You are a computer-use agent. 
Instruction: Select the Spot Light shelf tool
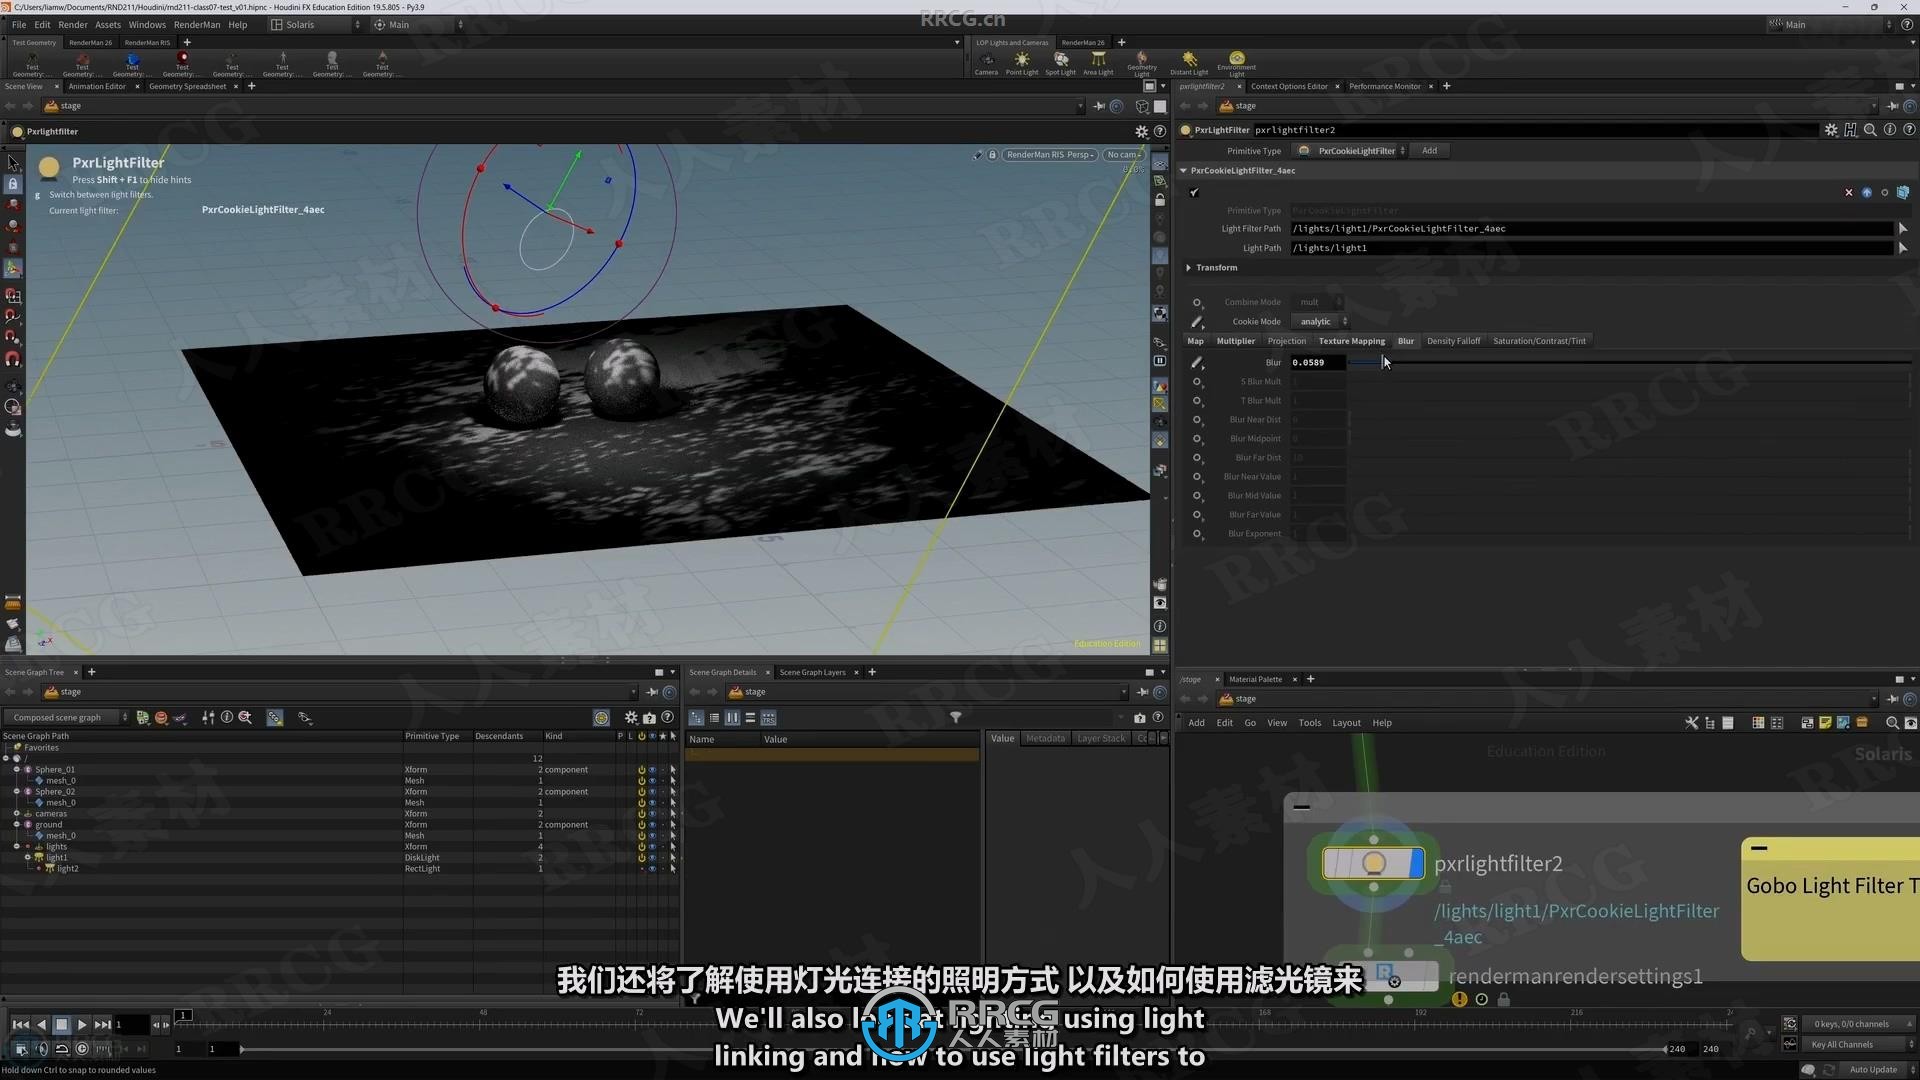pyautogui.click(x=1060, y=63)
